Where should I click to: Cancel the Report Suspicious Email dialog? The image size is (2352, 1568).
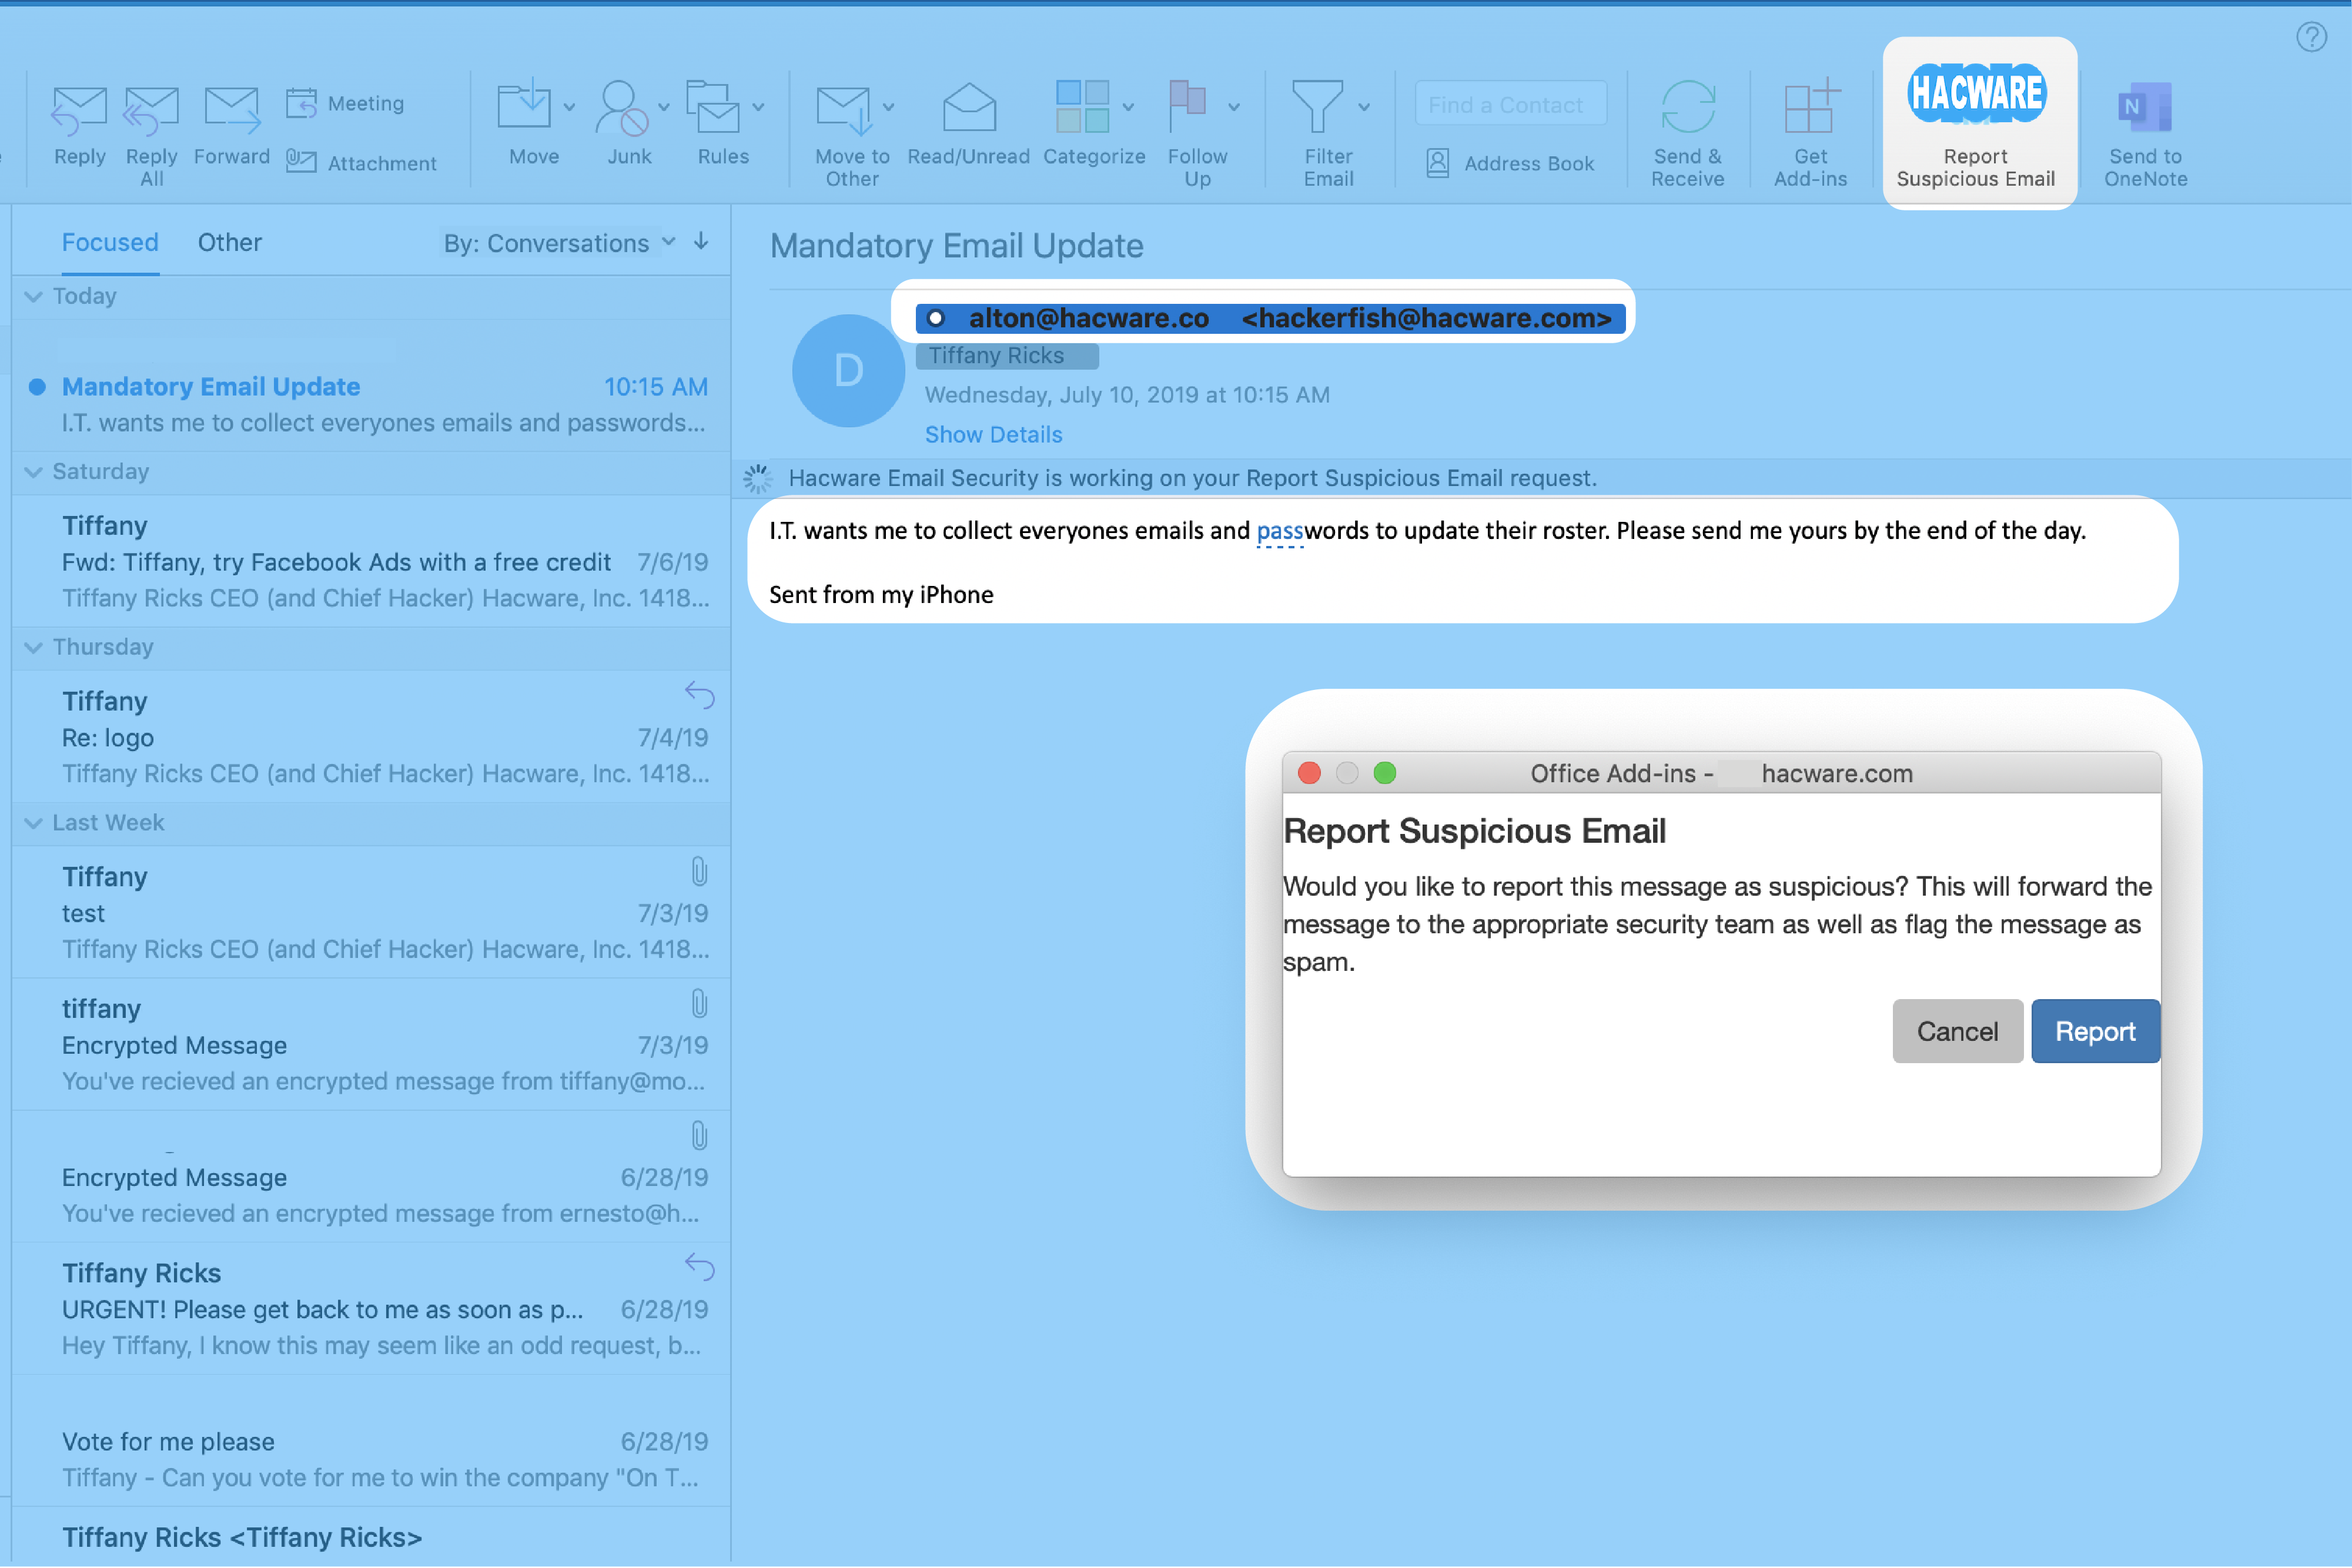point(1957,1031)
